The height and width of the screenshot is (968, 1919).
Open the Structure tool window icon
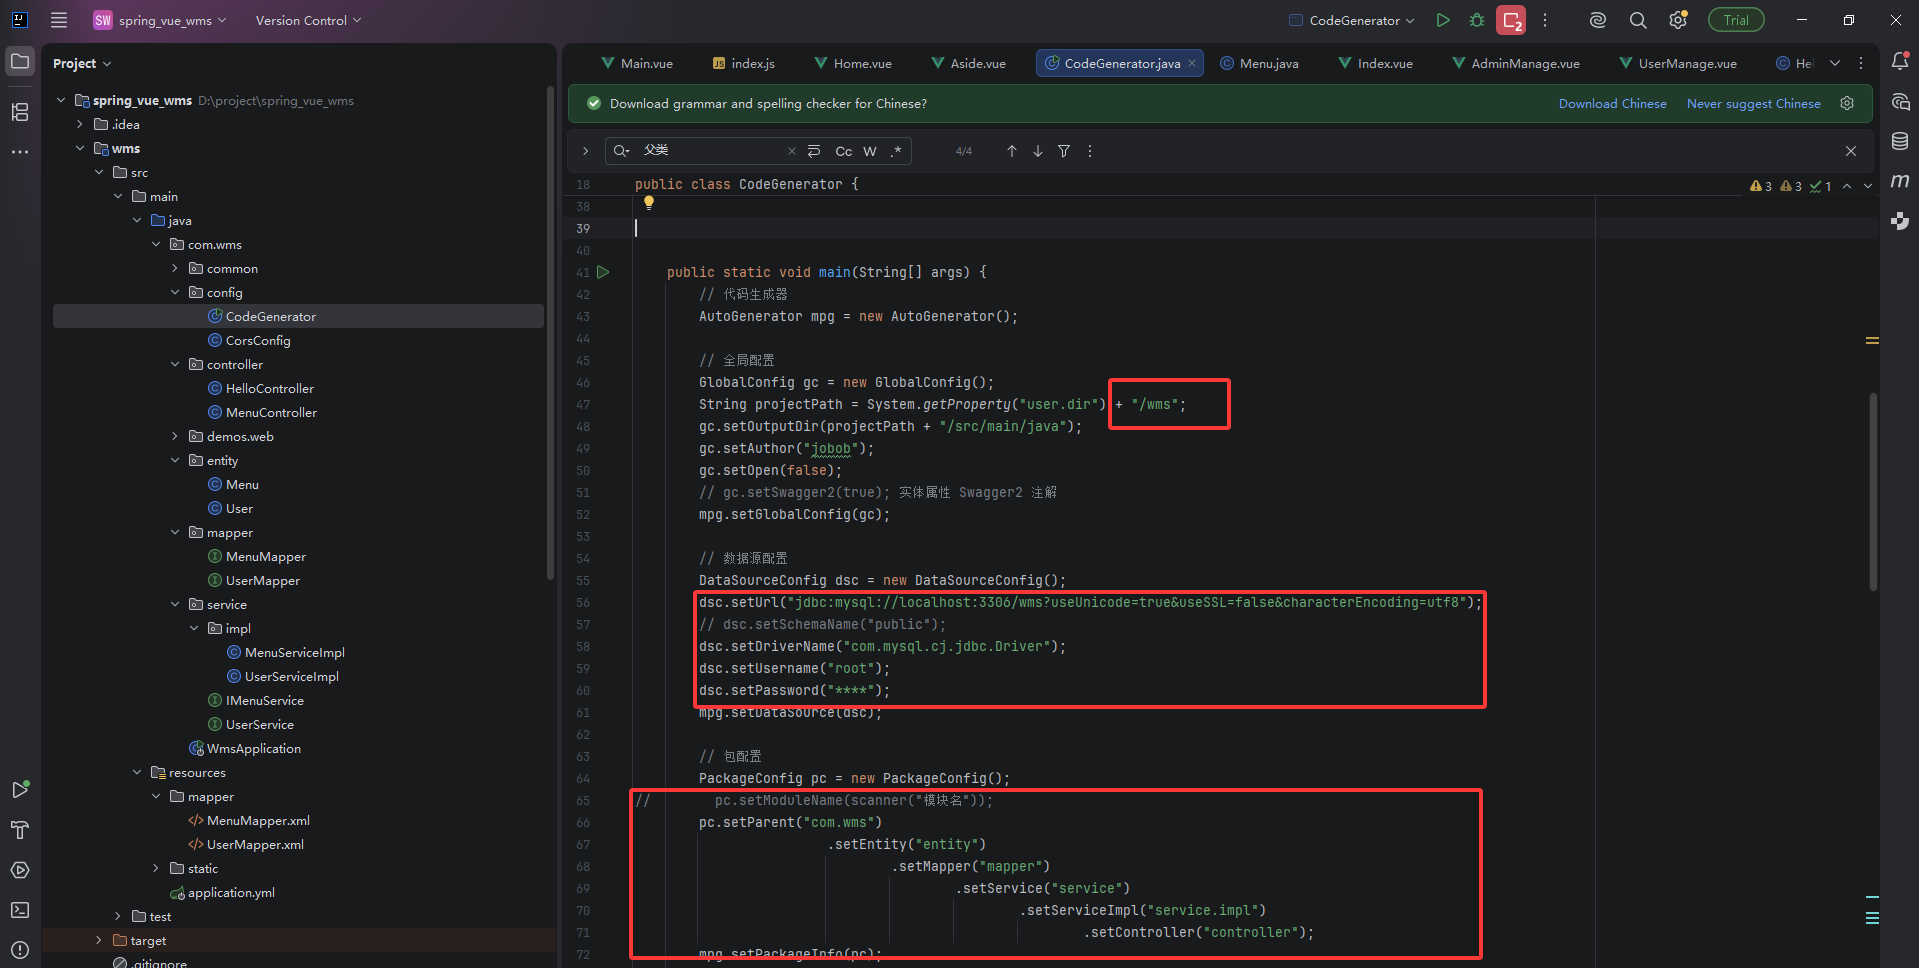coord(20,112)
